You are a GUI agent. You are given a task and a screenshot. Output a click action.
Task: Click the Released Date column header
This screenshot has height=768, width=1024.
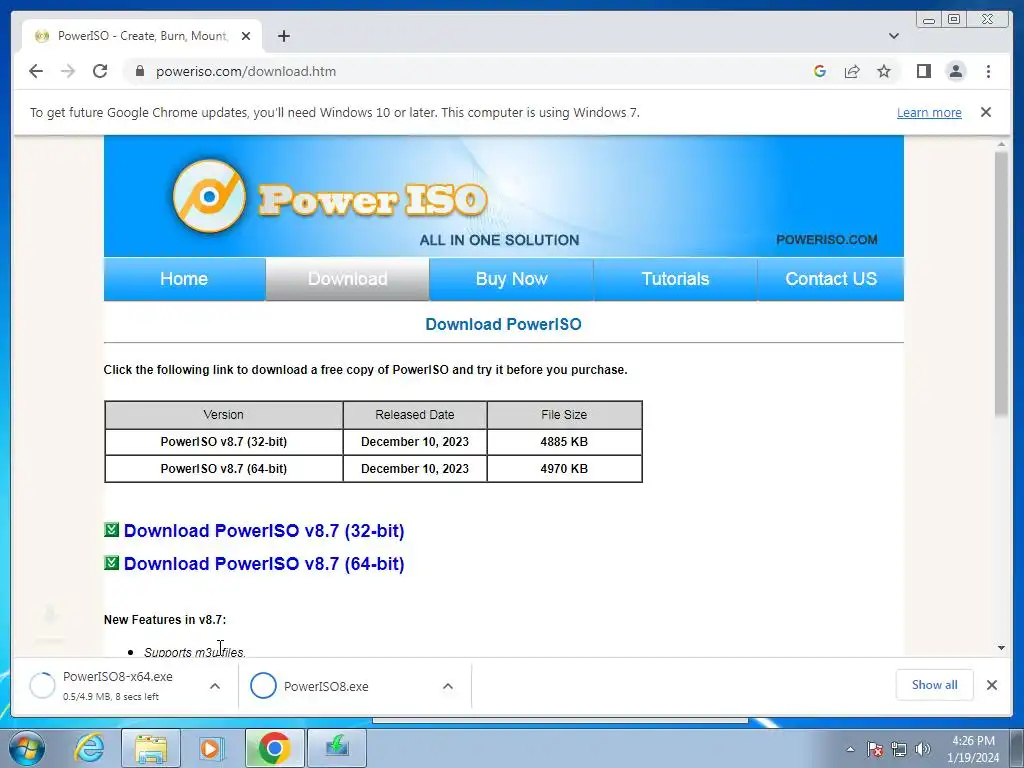(x=415, y=415)
